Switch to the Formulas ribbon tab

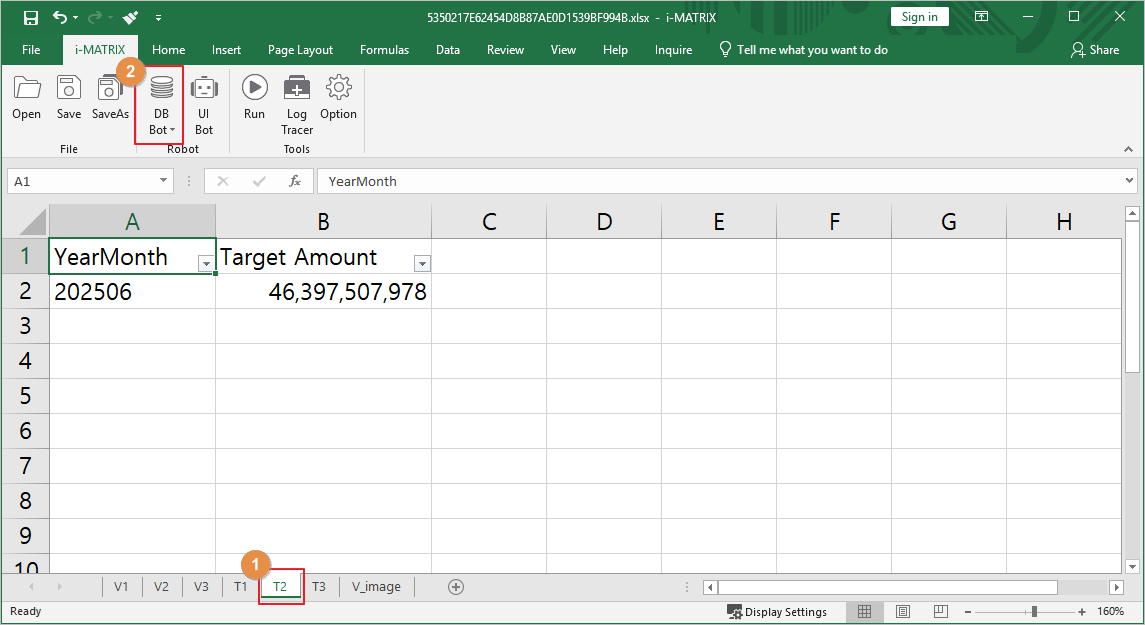(x=384, y=50)
